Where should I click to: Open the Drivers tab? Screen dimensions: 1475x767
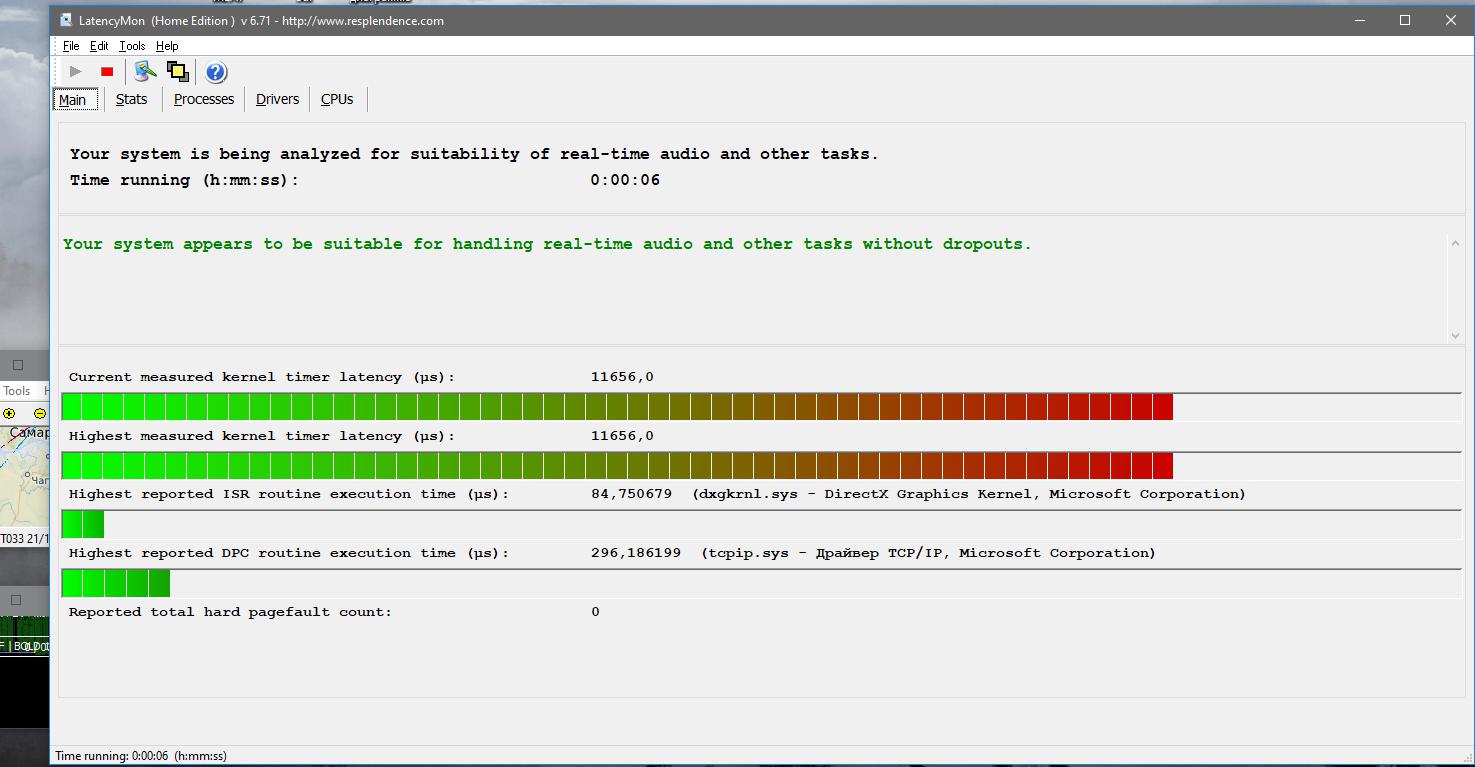pos(277,99)
